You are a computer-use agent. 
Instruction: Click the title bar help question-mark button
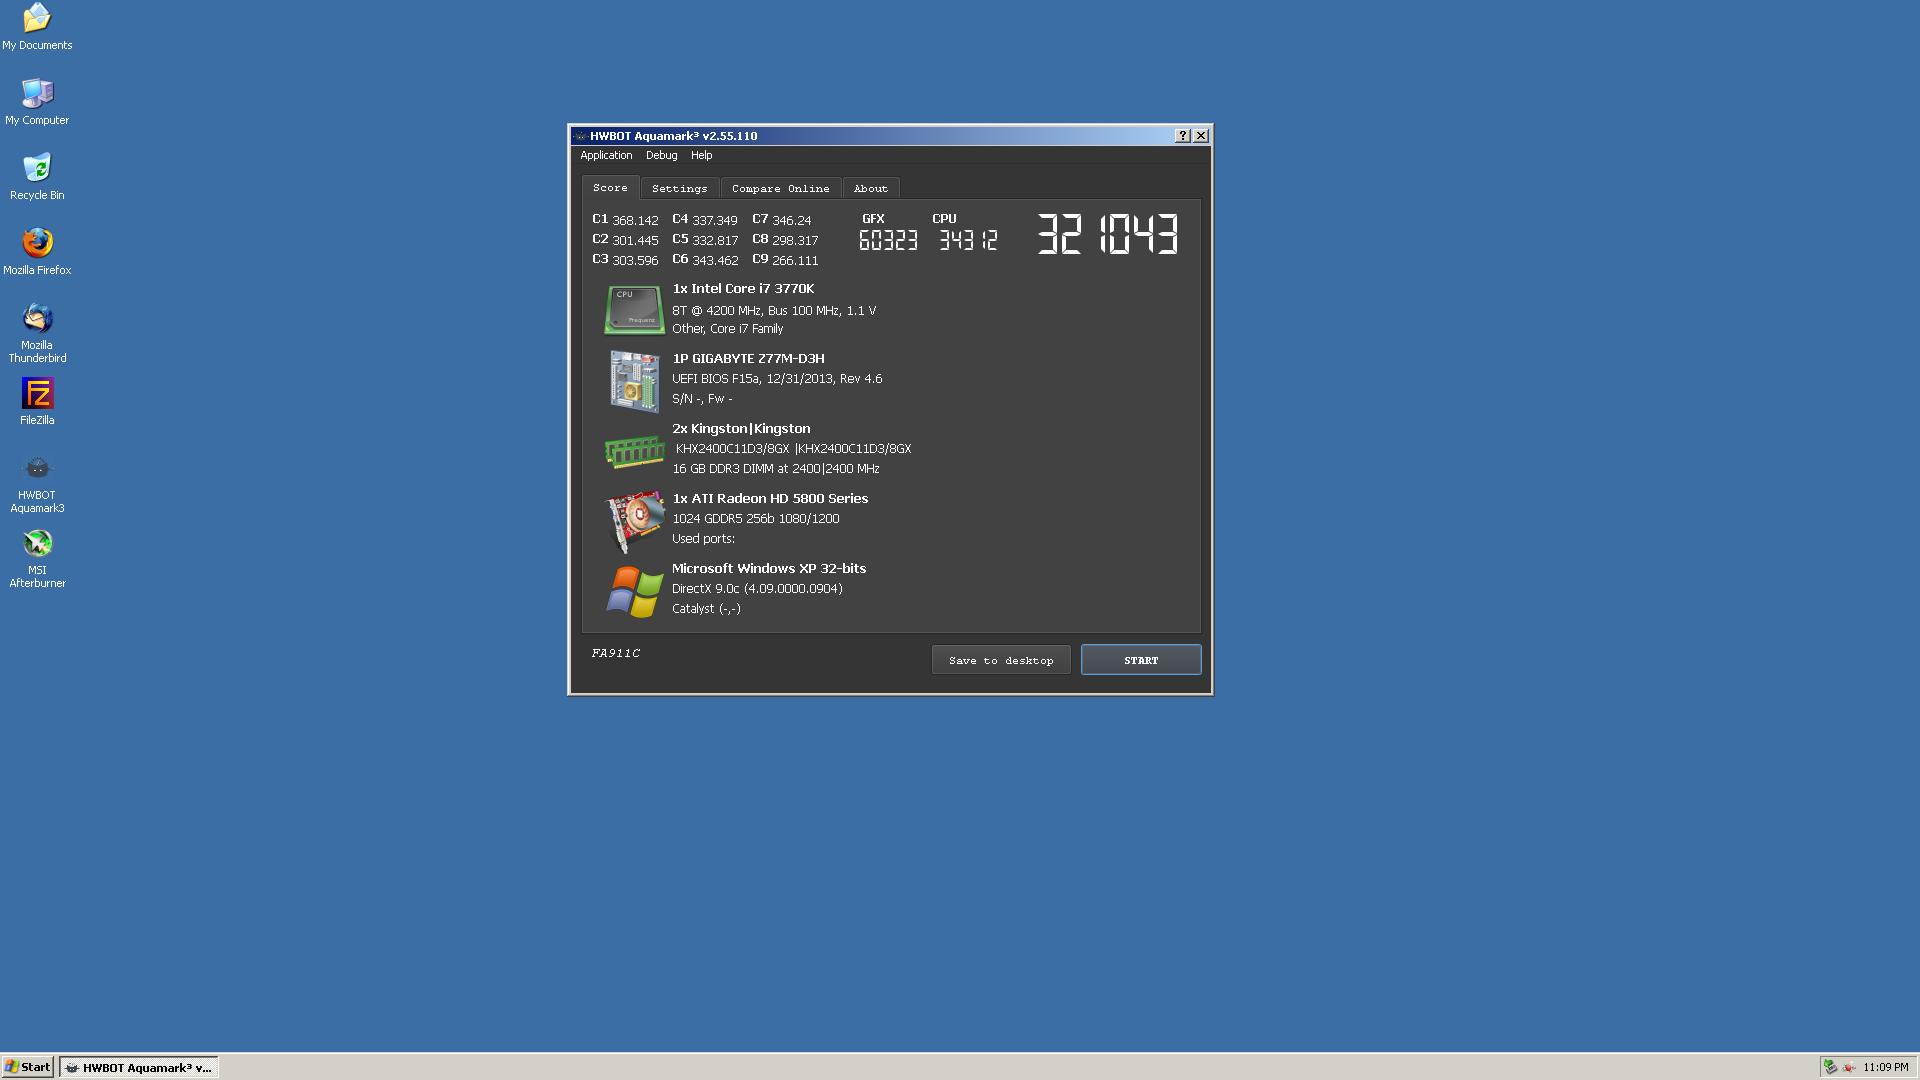tap(1183, 136)
